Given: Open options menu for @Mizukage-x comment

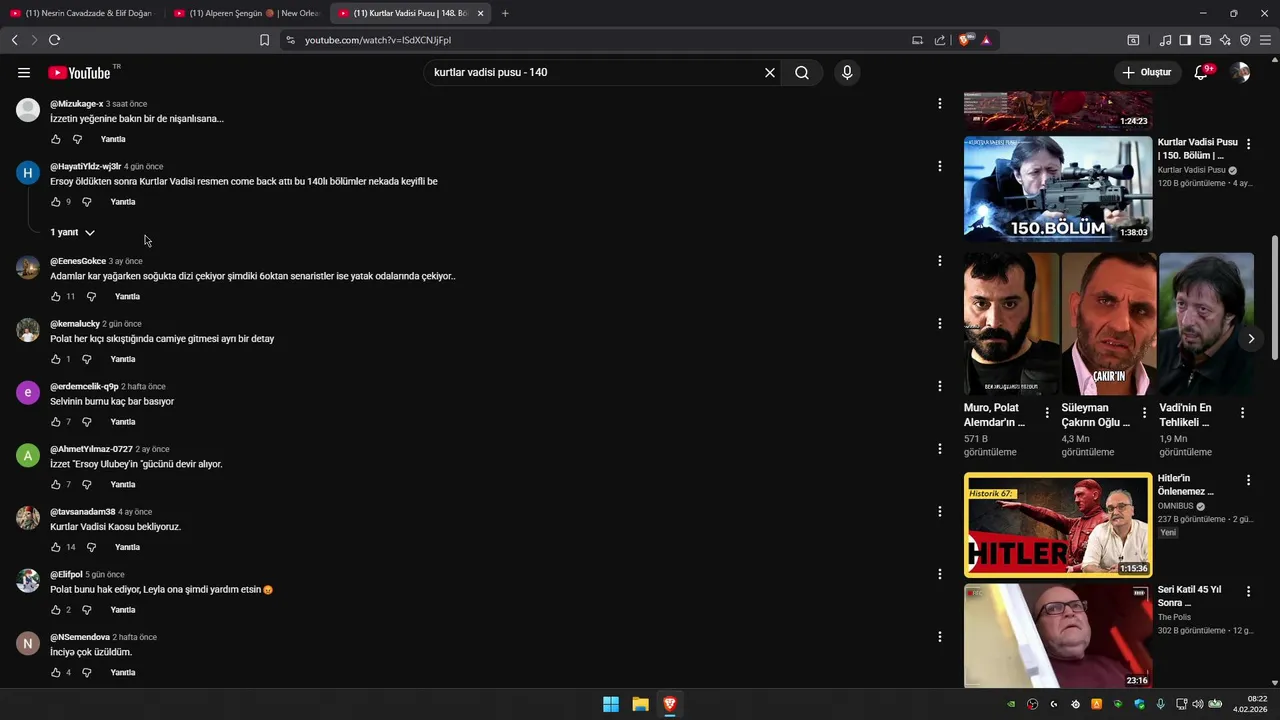Looking at the screenshot, I should [939, 103].
